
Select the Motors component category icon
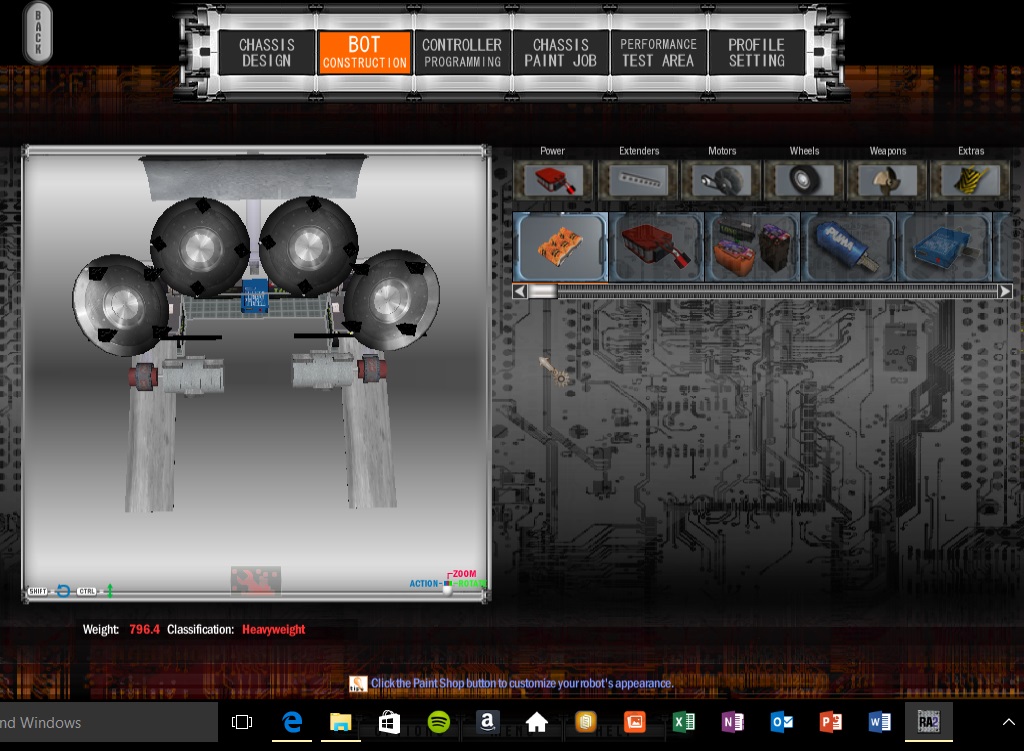click(x=722, y=180)
